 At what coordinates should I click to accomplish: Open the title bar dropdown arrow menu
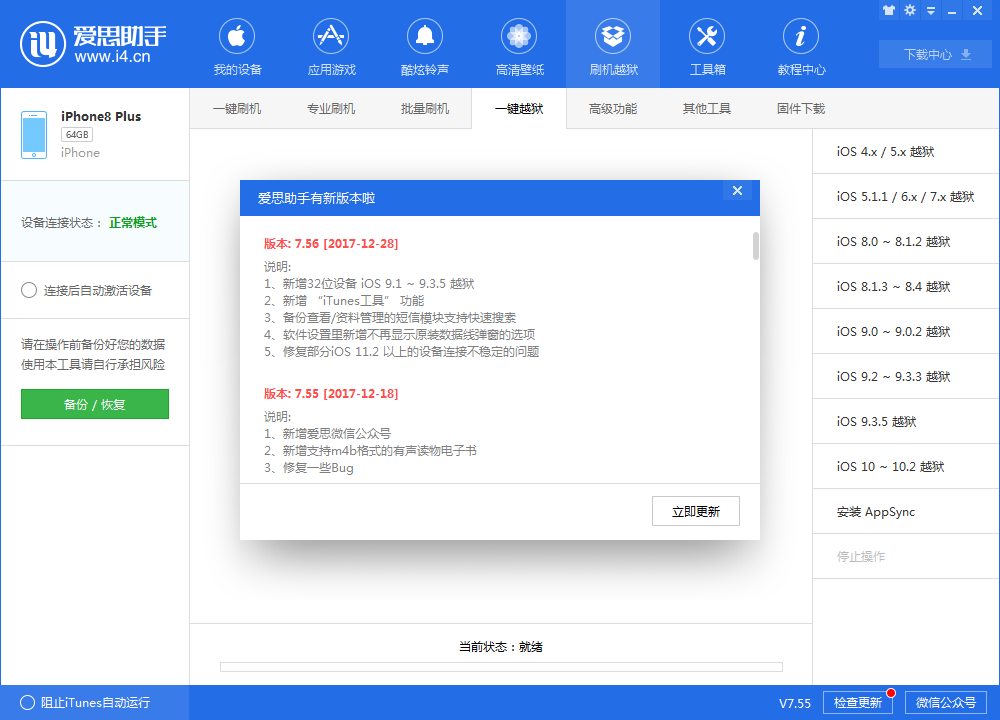(x=930, y=9)
